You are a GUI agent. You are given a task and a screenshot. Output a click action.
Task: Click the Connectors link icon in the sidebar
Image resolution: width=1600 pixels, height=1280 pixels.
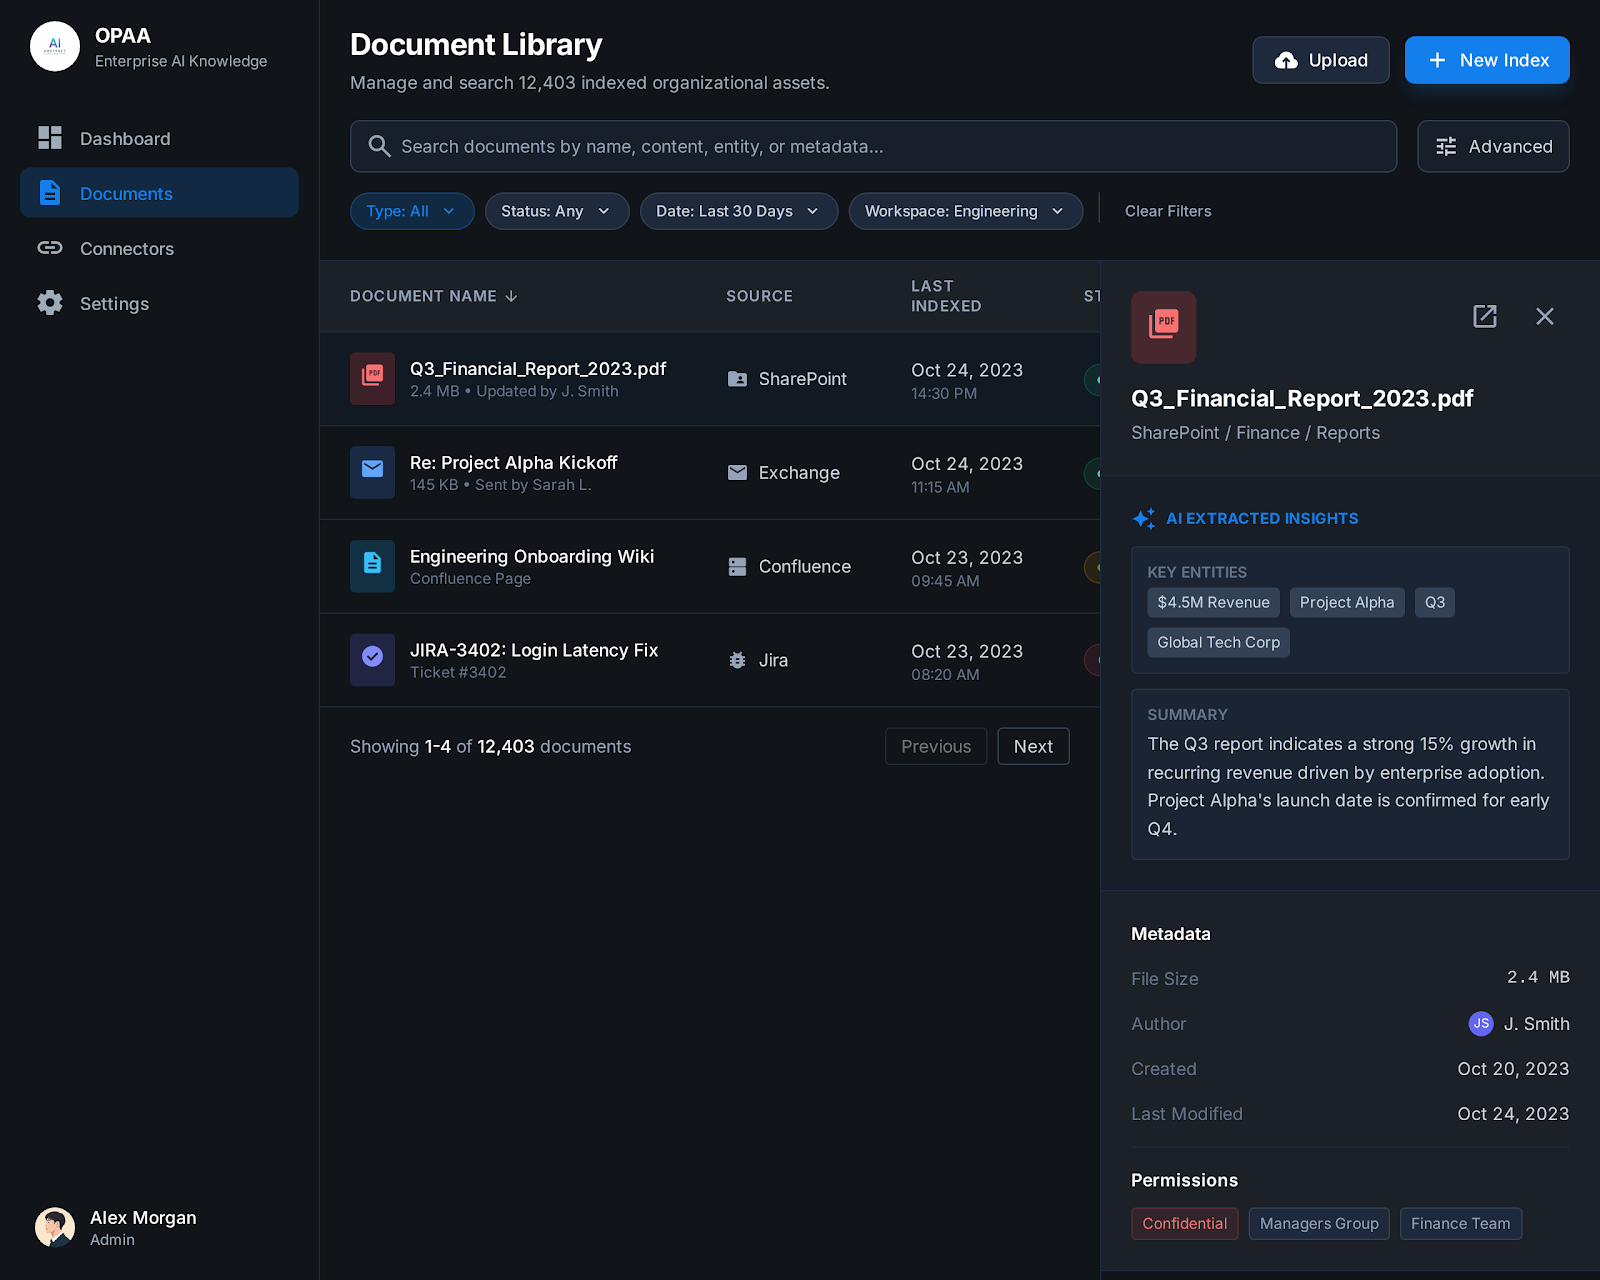[50, 248]
